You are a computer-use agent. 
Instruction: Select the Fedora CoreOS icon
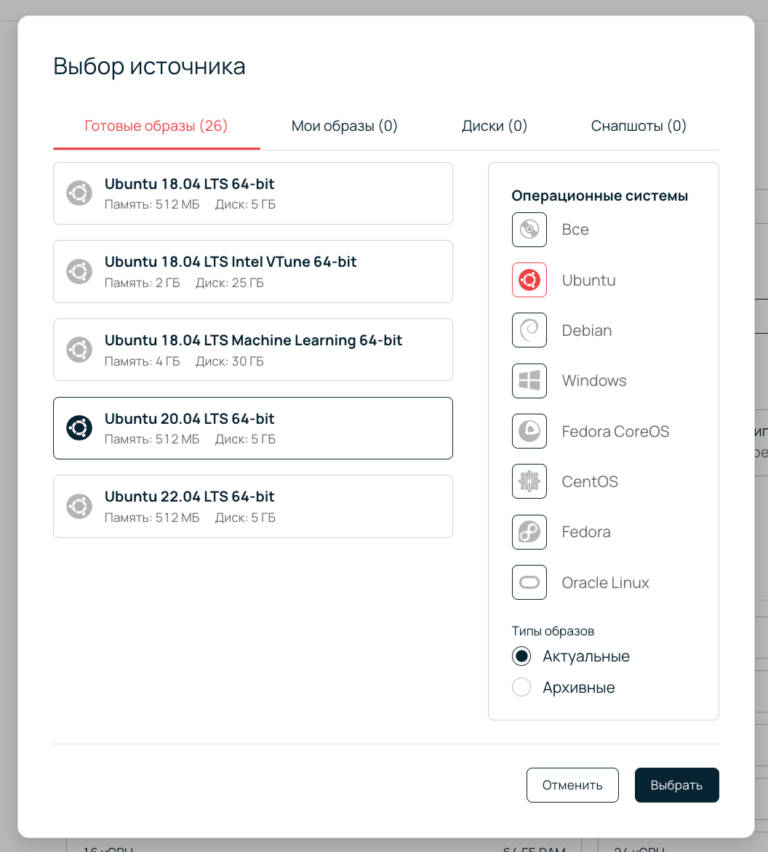(529, 431)
